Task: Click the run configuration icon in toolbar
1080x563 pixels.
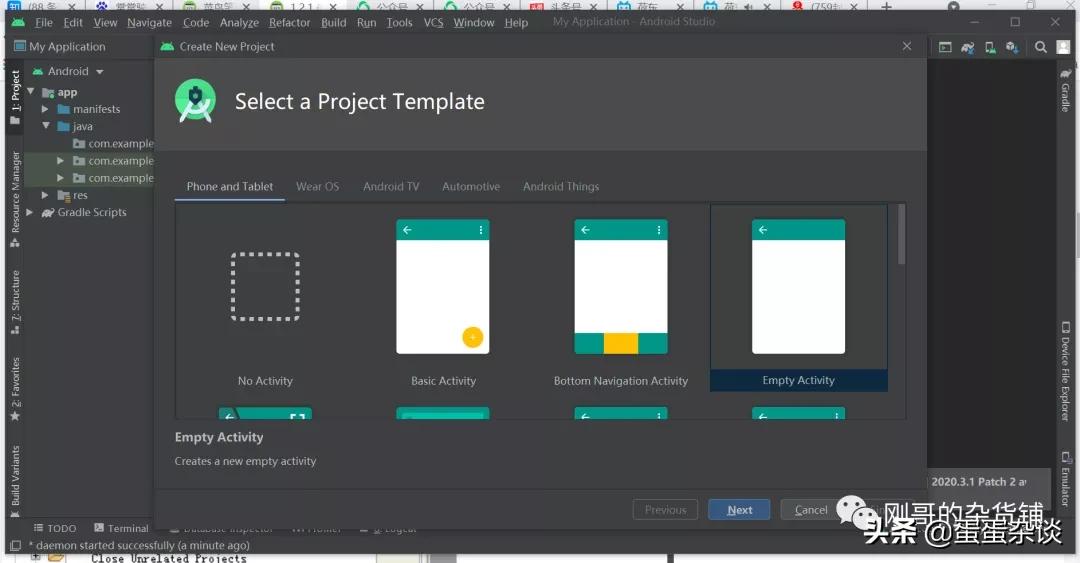Action: 945,47
